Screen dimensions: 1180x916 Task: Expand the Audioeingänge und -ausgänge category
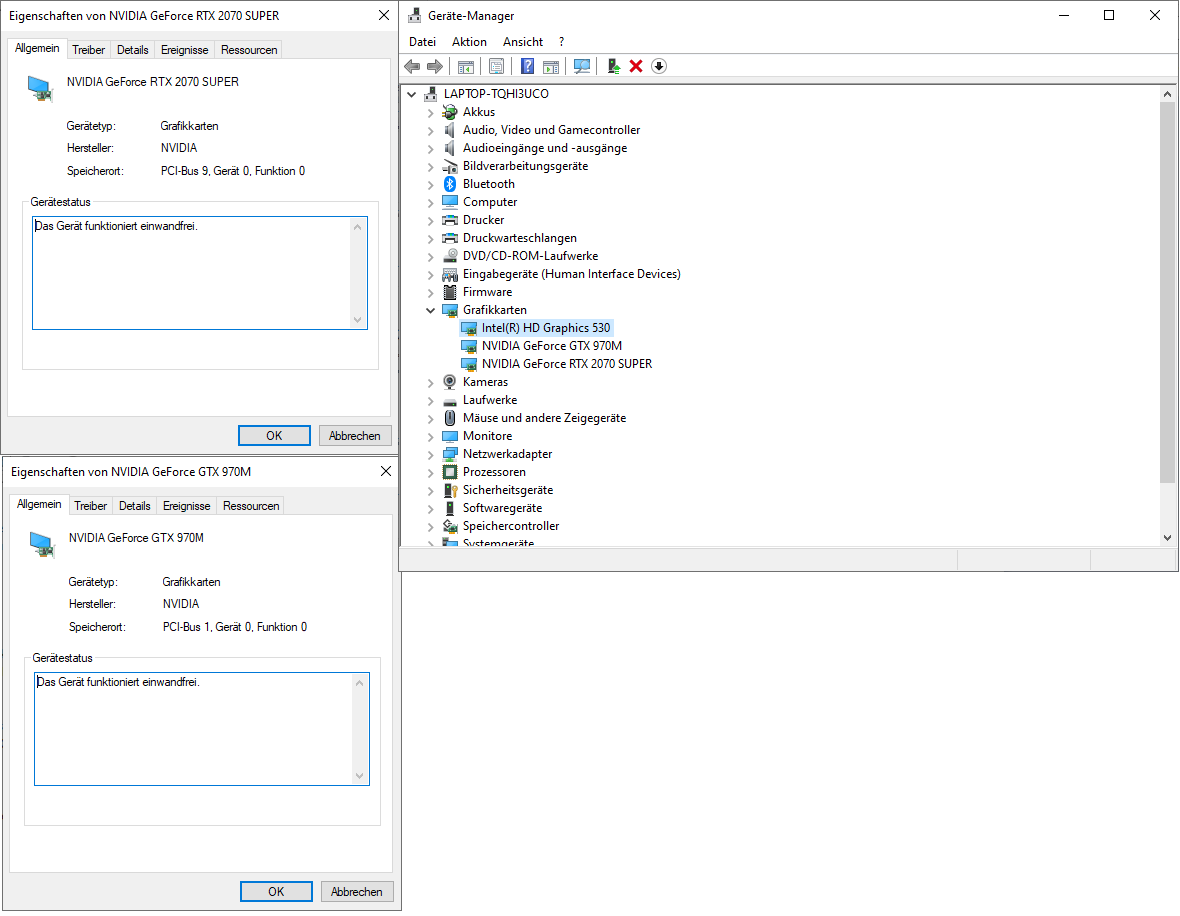(x=430, y=149)
